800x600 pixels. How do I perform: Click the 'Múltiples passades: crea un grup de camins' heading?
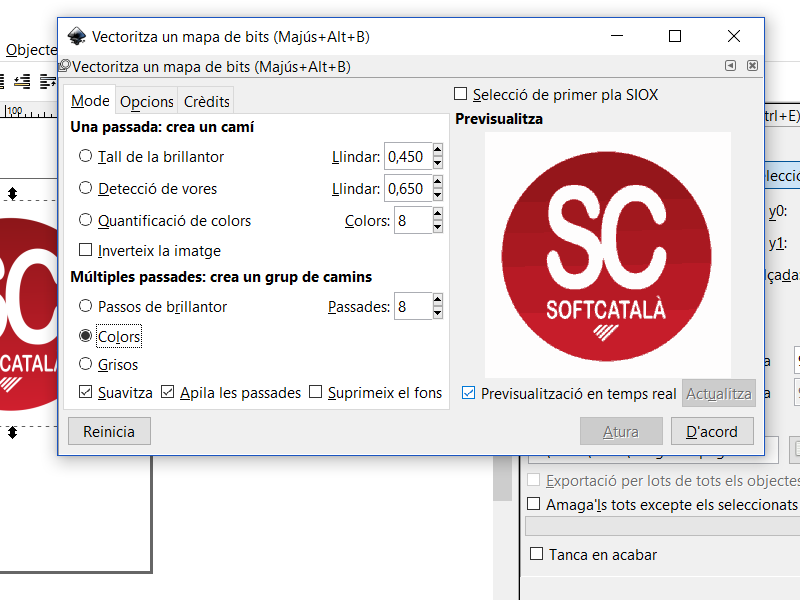[x=221, y=277]
